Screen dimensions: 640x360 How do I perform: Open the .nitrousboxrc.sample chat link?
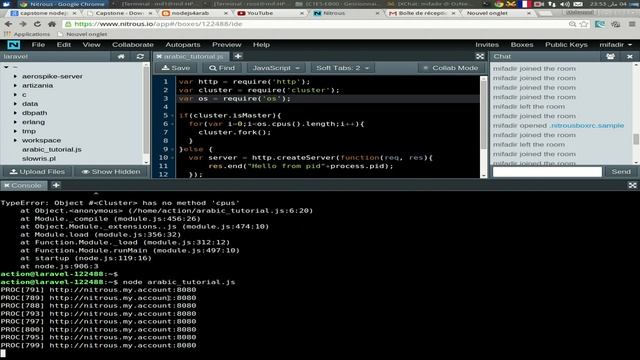tap(587, 126)
